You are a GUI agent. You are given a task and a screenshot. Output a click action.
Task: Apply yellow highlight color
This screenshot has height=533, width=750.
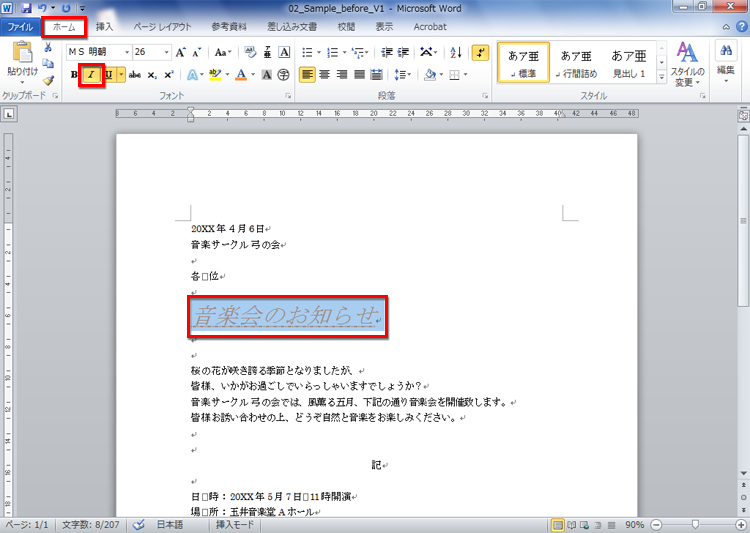[x=215, y=75]
